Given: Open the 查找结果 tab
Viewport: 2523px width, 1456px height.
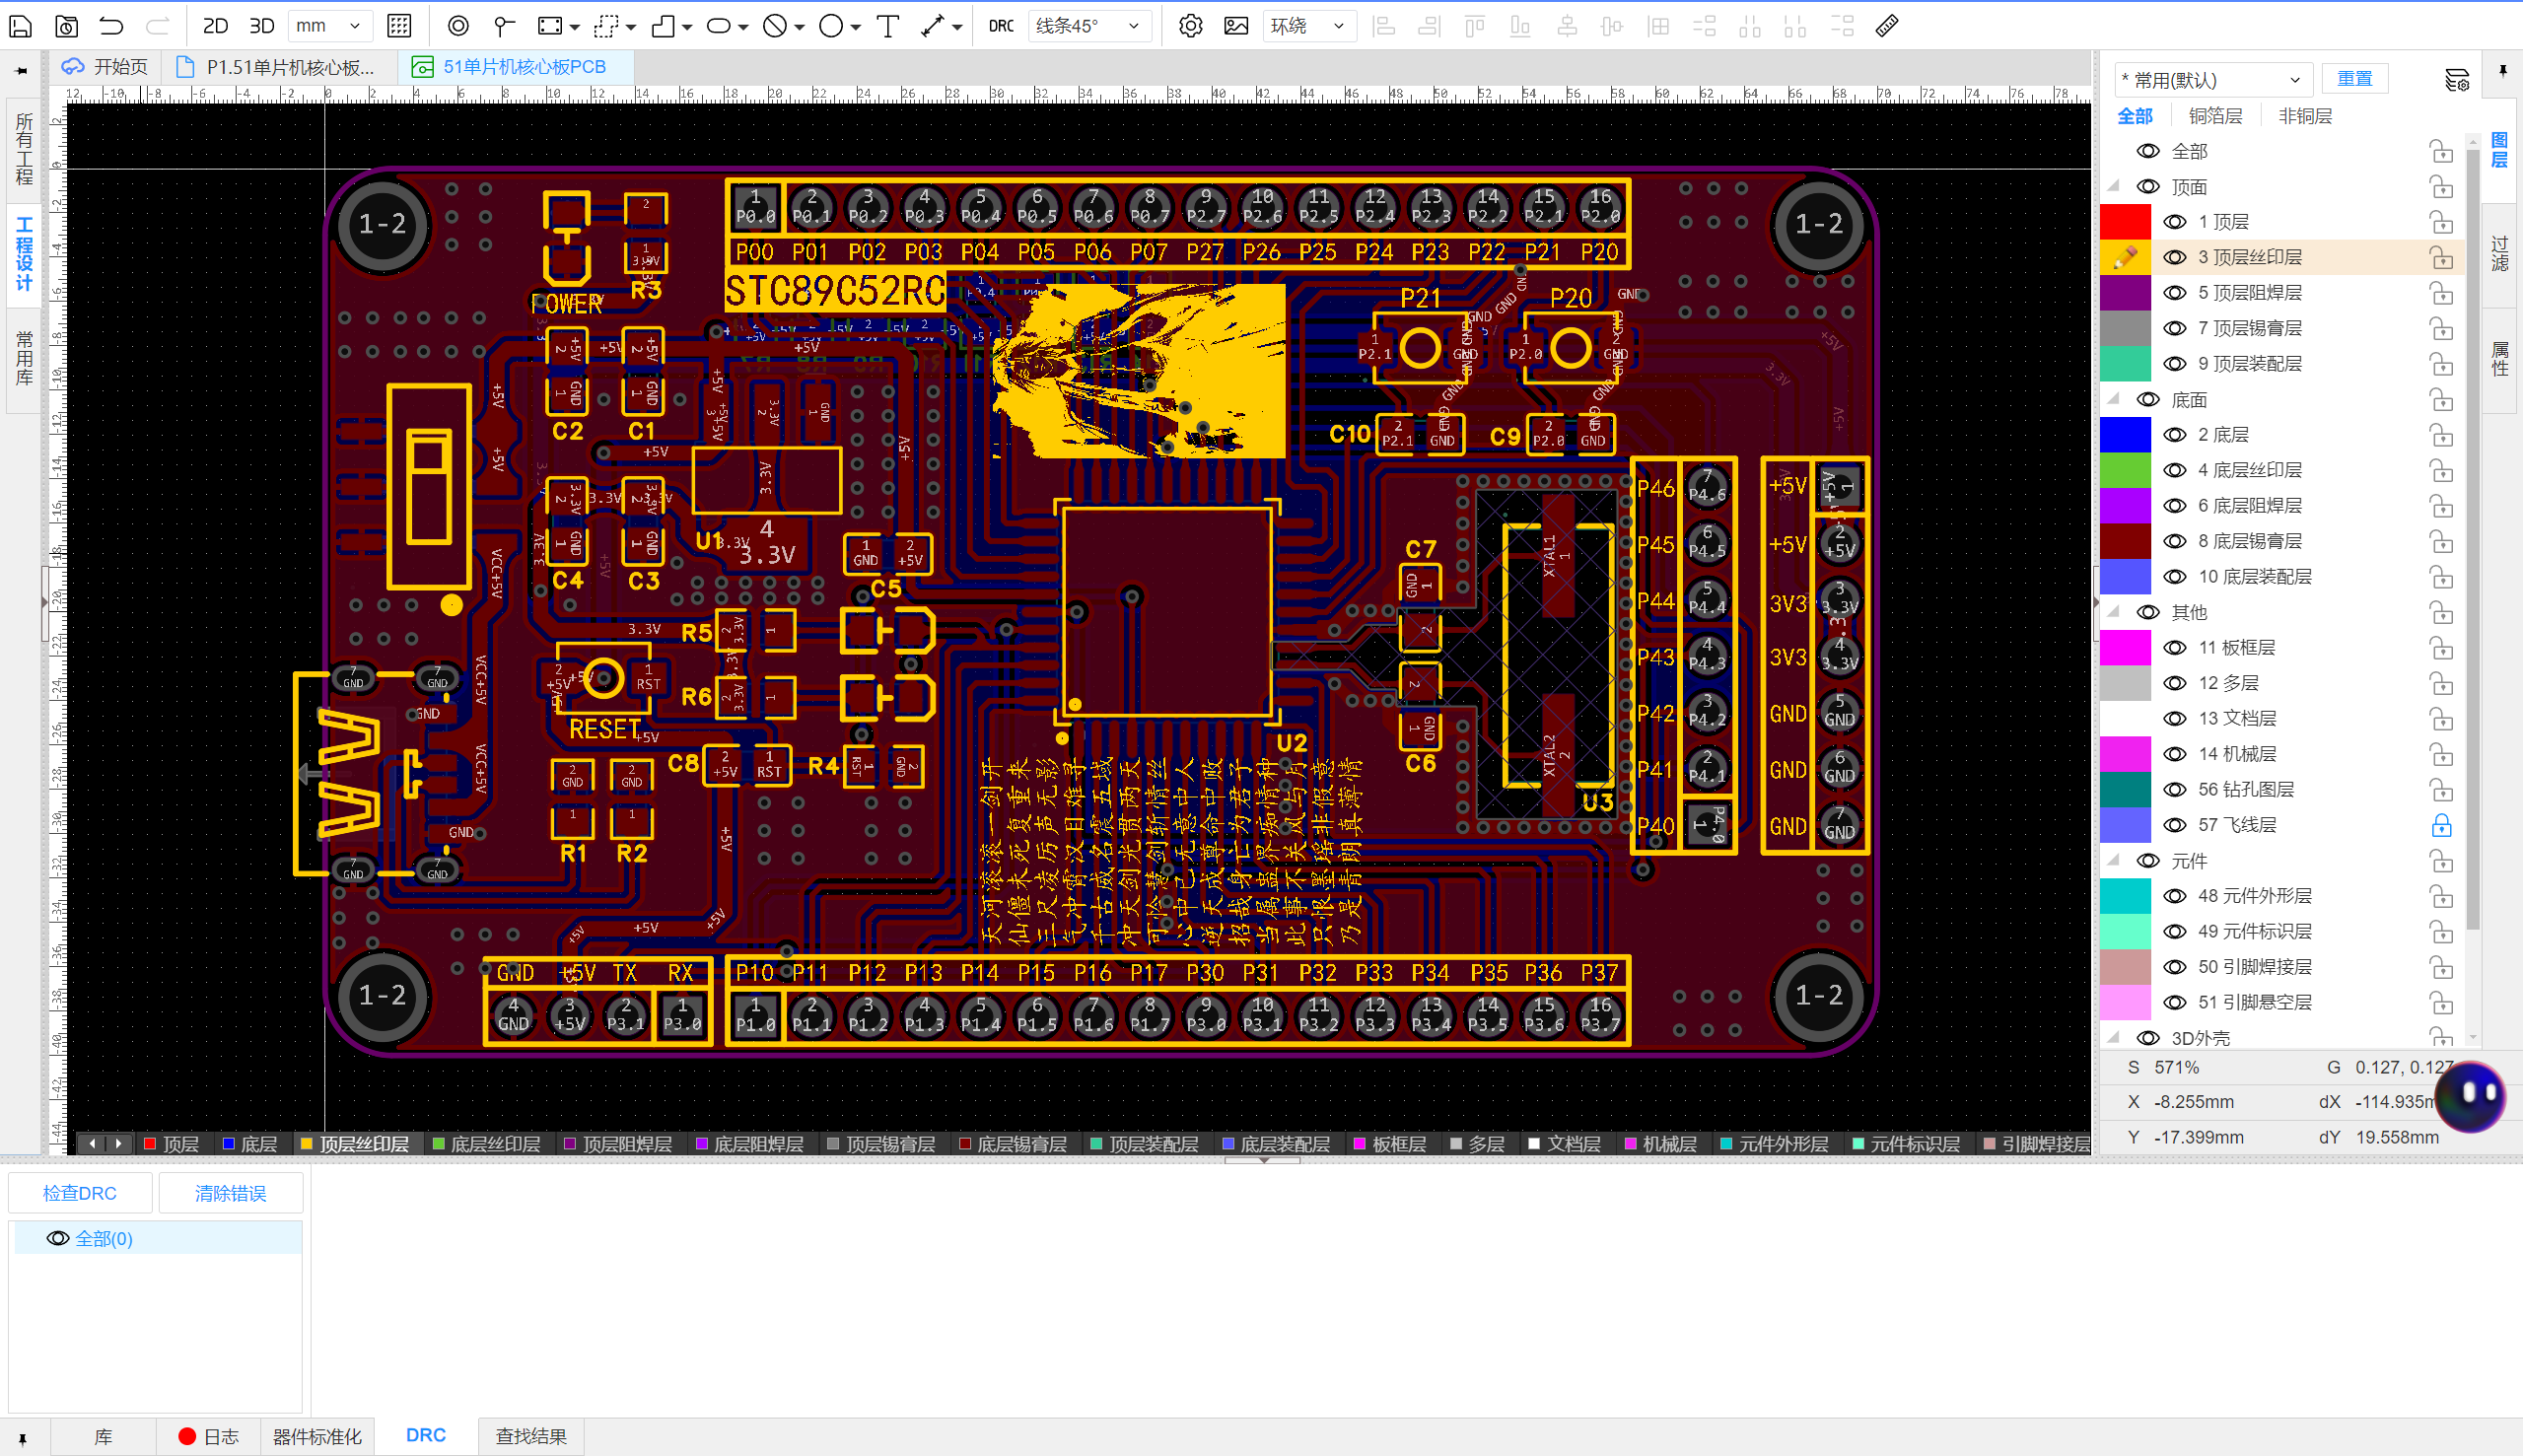Looking at the screenshot, I should (531, 1437).
